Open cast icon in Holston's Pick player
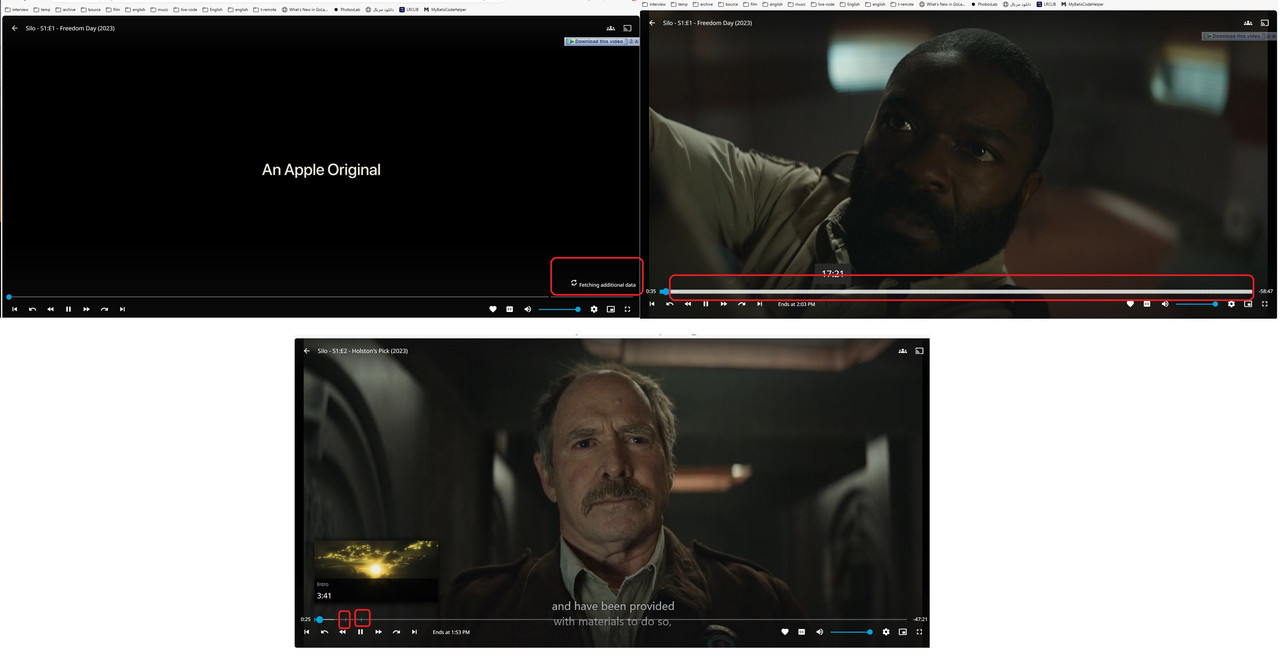This screenshot has height=660, width=1280. click(920, 351)
